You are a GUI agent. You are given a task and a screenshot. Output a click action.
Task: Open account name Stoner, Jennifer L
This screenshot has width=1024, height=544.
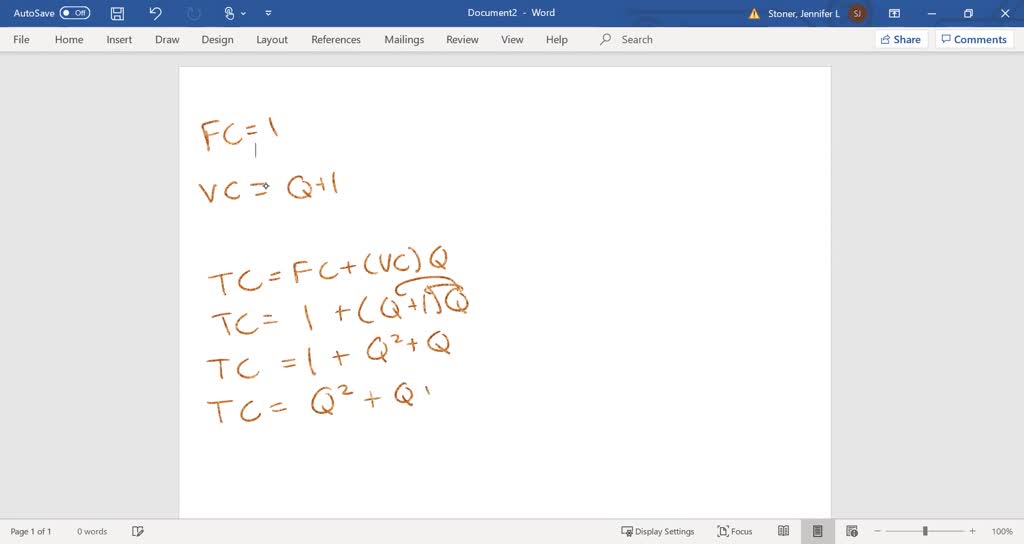(x=804, y=13)
